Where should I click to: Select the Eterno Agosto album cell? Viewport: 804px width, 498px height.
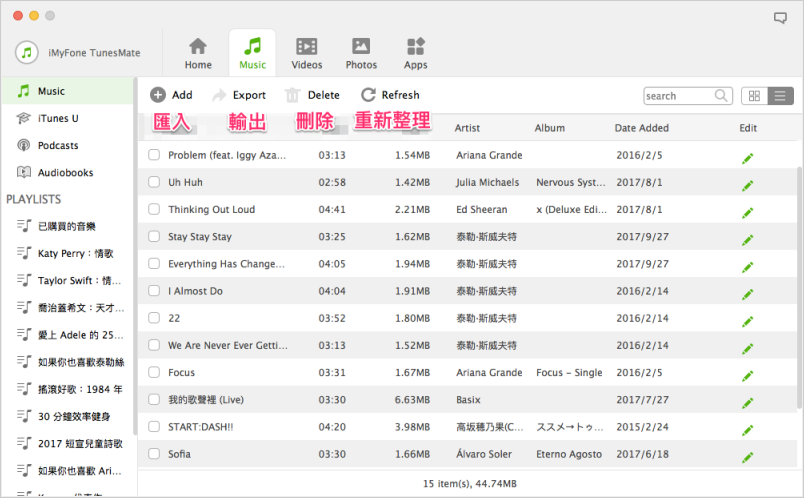(569, 454)
